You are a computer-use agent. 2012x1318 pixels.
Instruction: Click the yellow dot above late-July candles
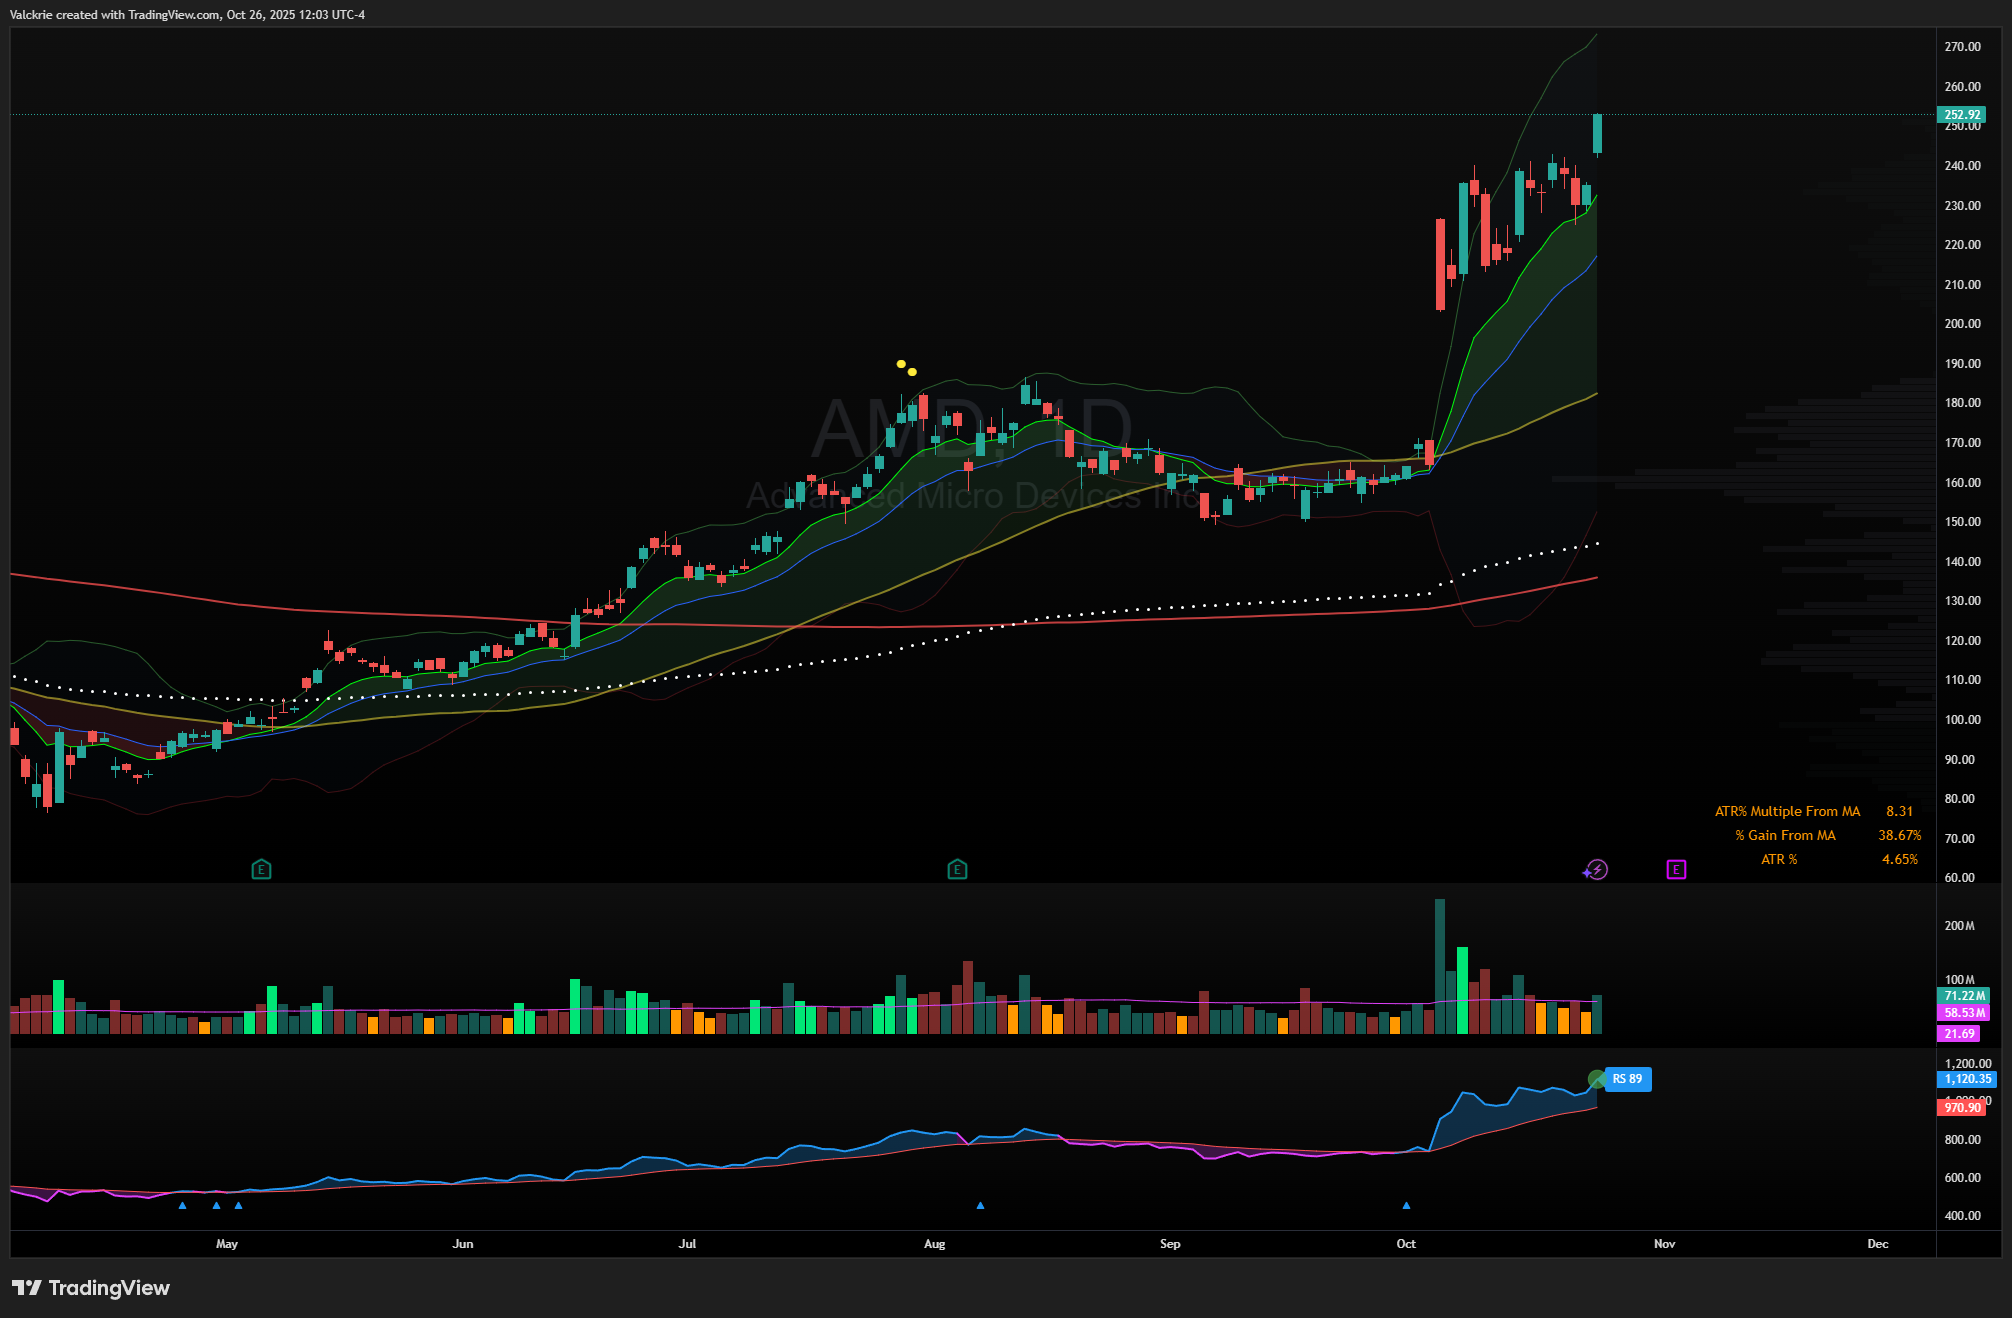901,364
